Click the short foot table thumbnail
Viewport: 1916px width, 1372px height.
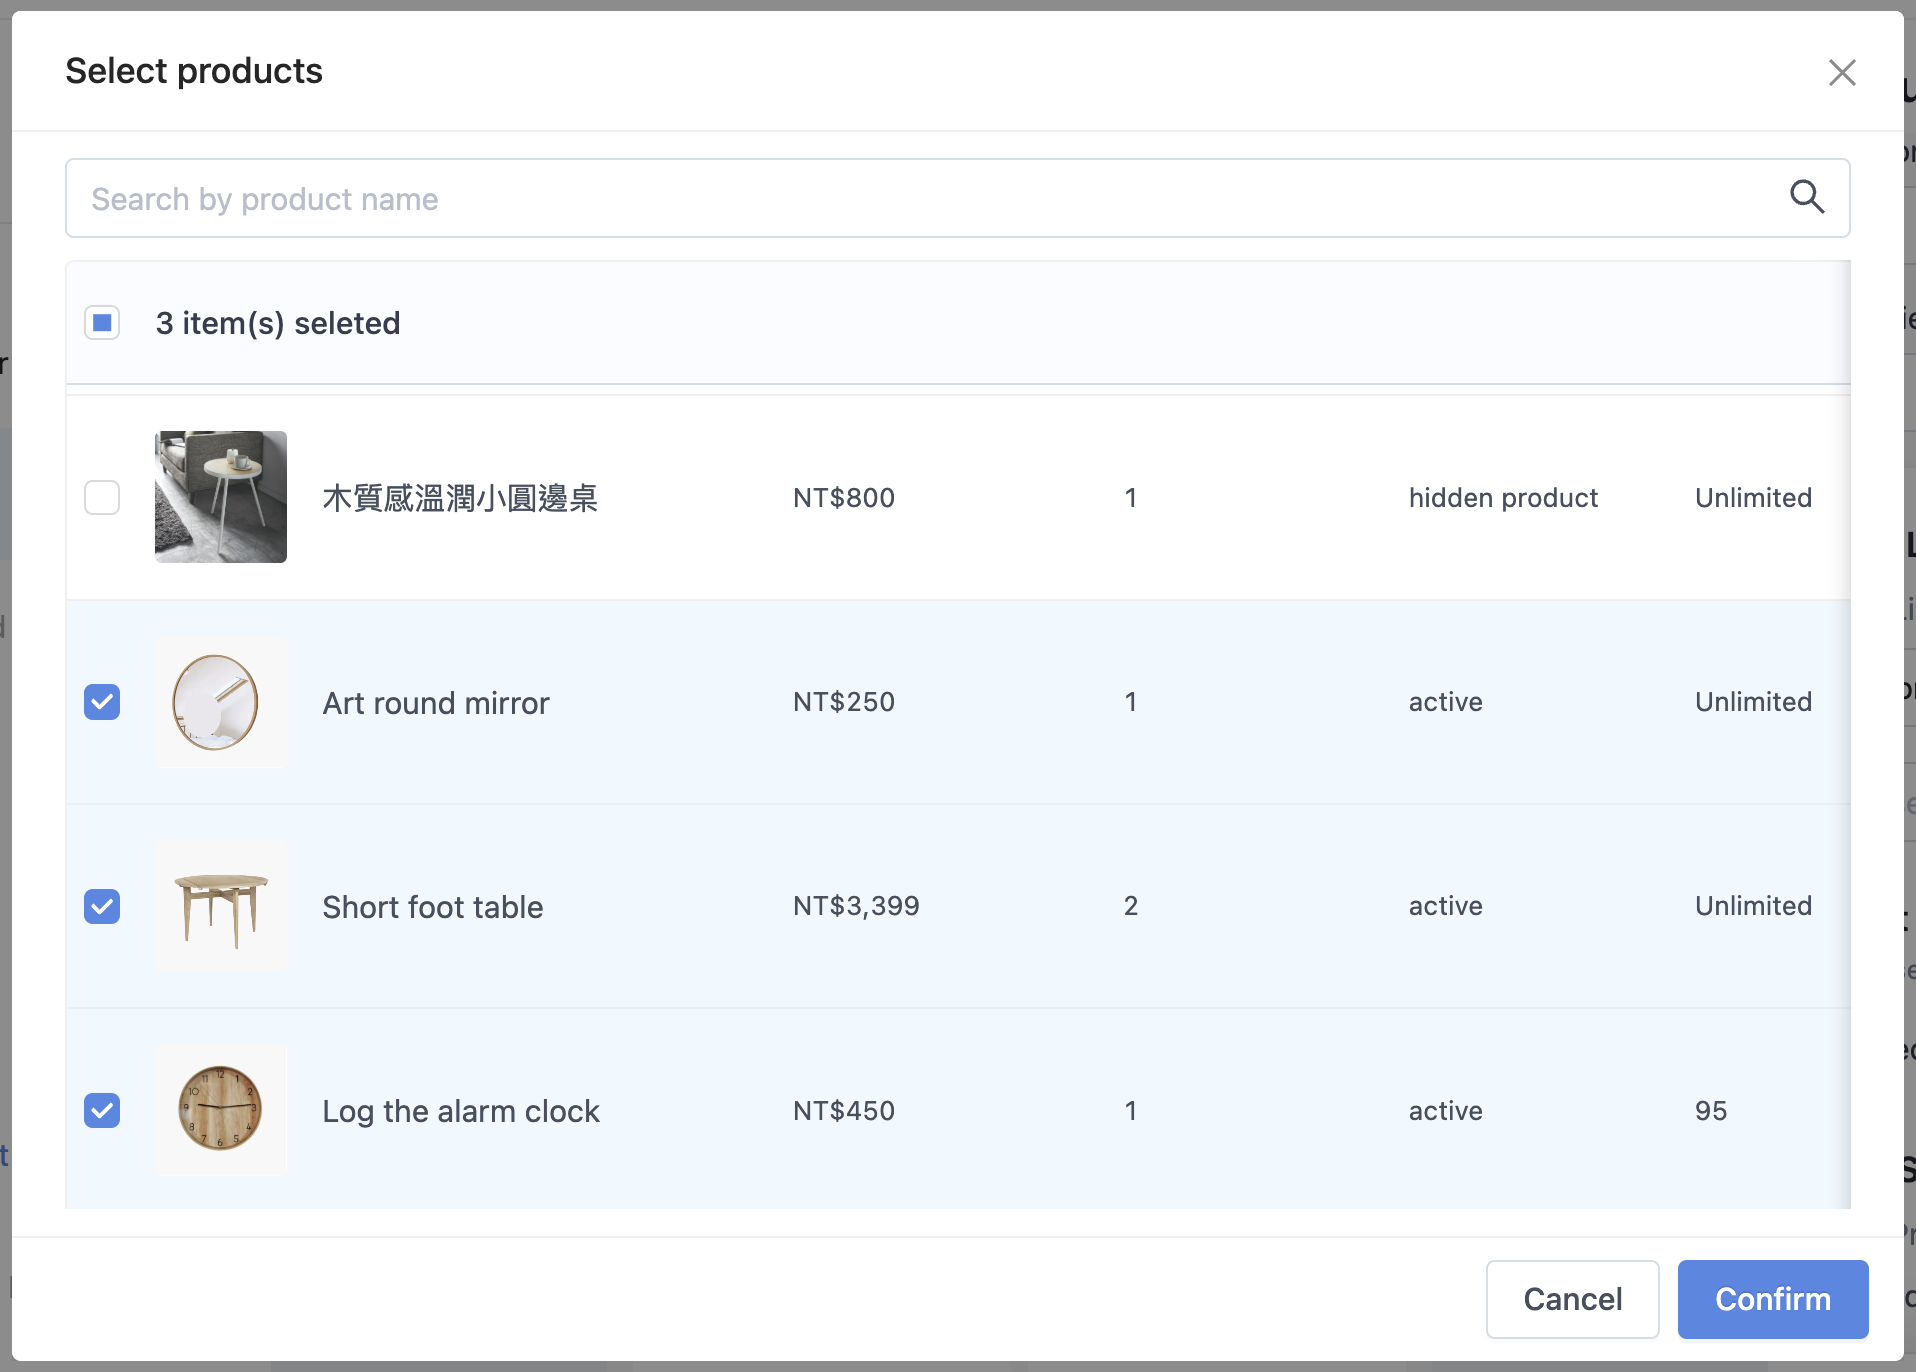tap(221, 906)
